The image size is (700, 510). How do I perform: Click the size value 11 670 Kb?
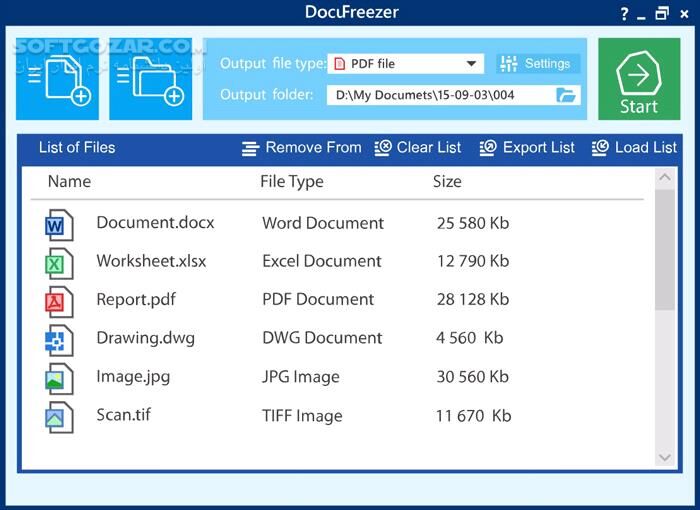click(x=473, y=416)
